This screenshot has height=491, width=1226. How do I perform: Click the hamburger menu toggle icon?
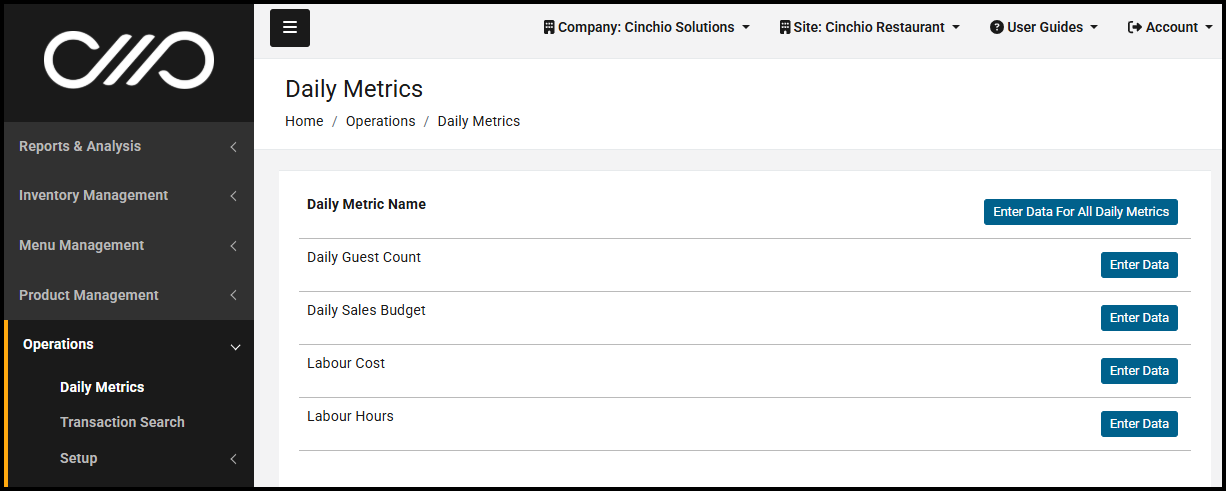click(290, 28)
